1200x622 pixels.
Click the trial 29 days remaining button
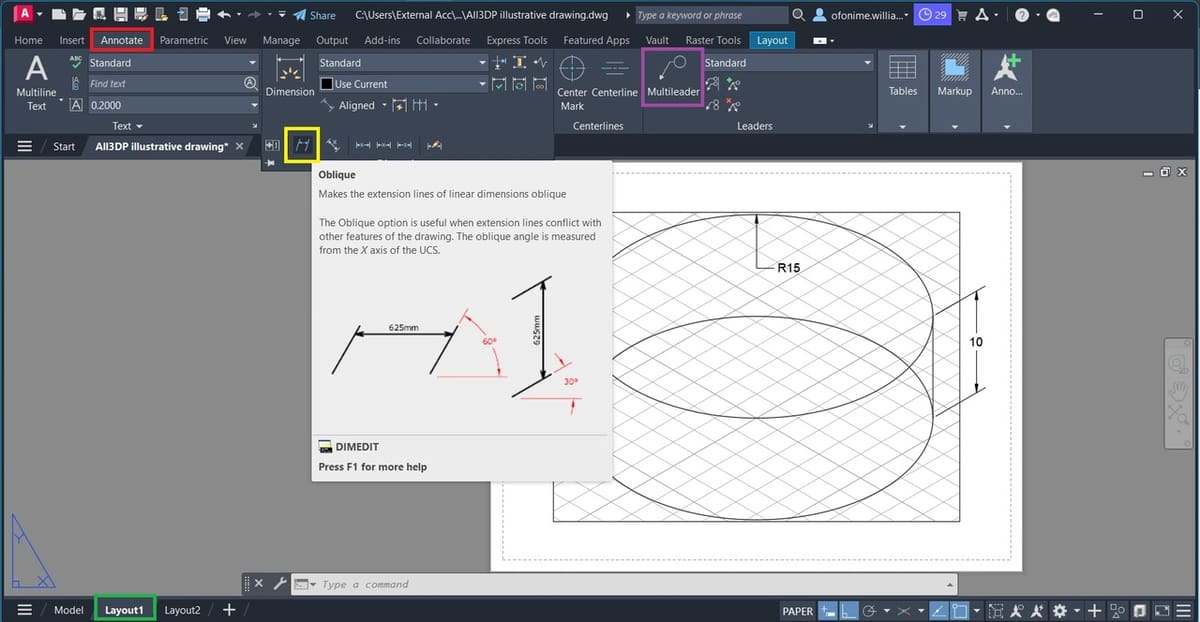(x=932, y=15)
